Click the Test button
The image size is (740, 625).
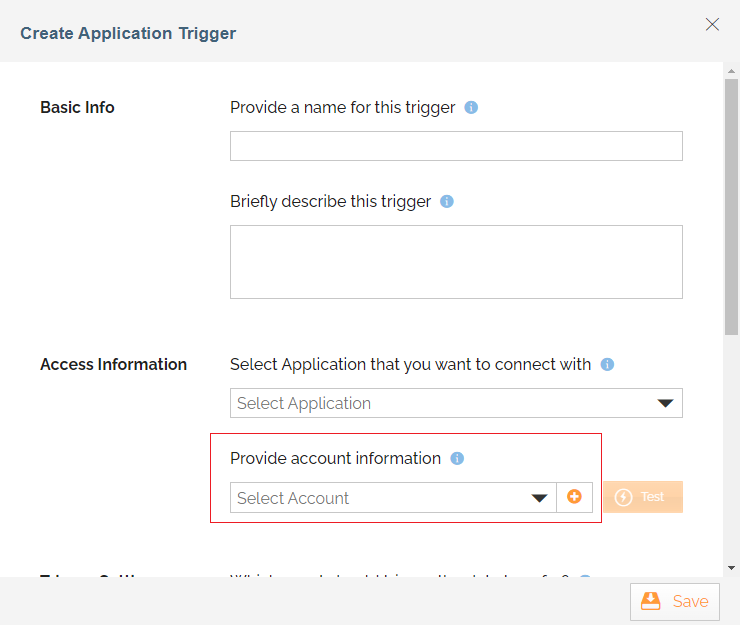click(643, 497)
